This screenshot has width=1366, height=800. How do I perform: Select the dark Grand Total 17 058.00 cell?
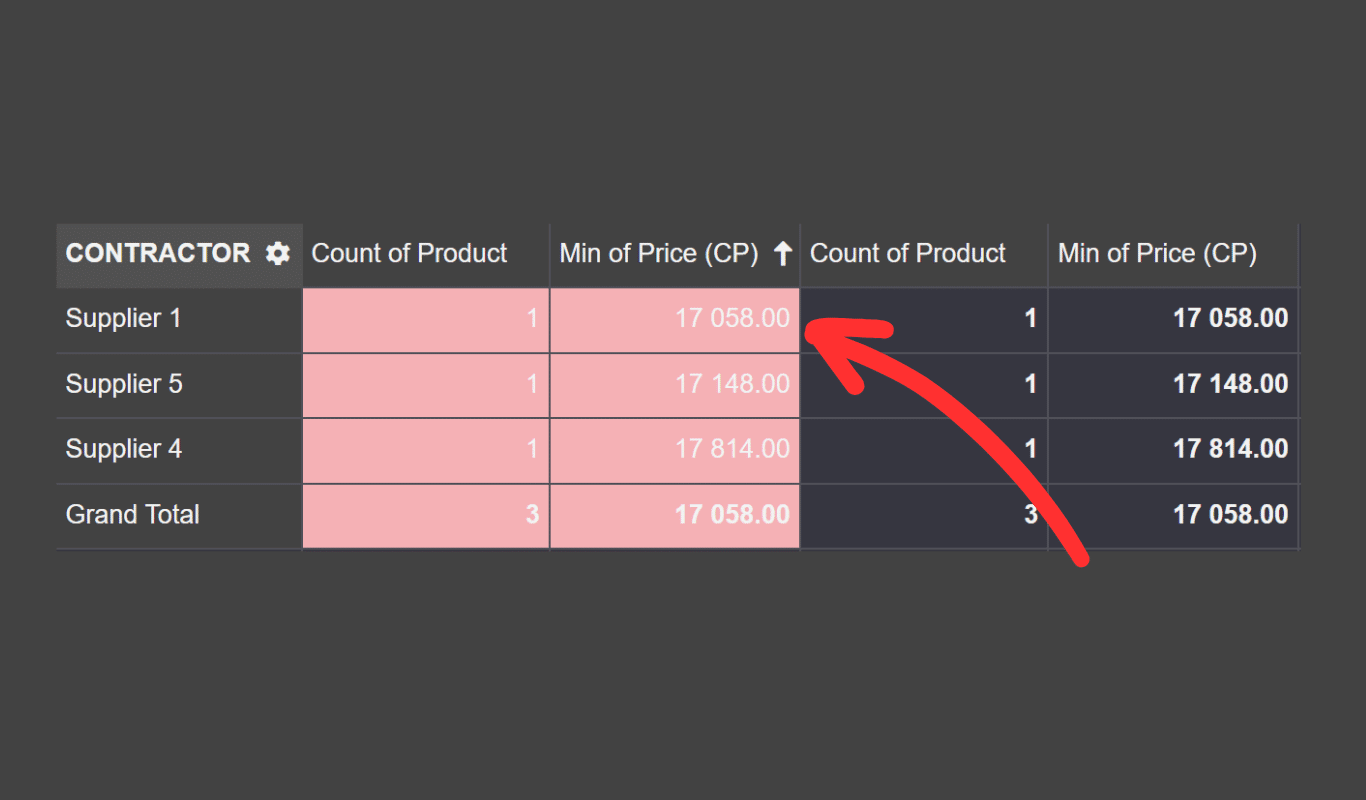click(1230, 515)
